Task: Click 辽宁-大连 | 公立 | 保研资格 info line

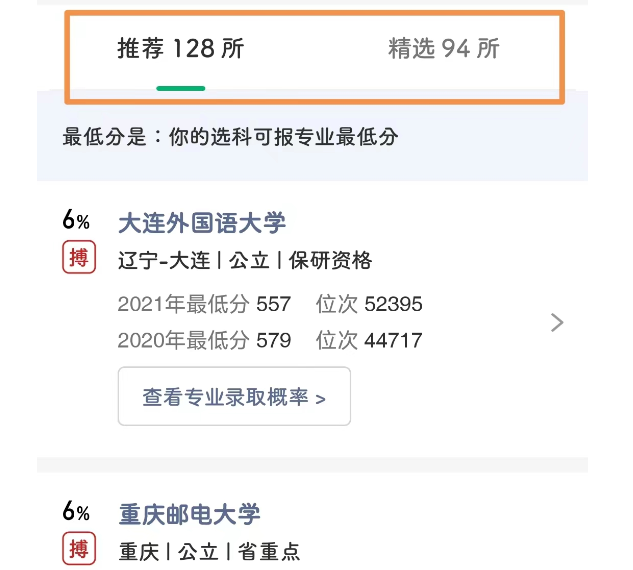Action: coord(245,260)
